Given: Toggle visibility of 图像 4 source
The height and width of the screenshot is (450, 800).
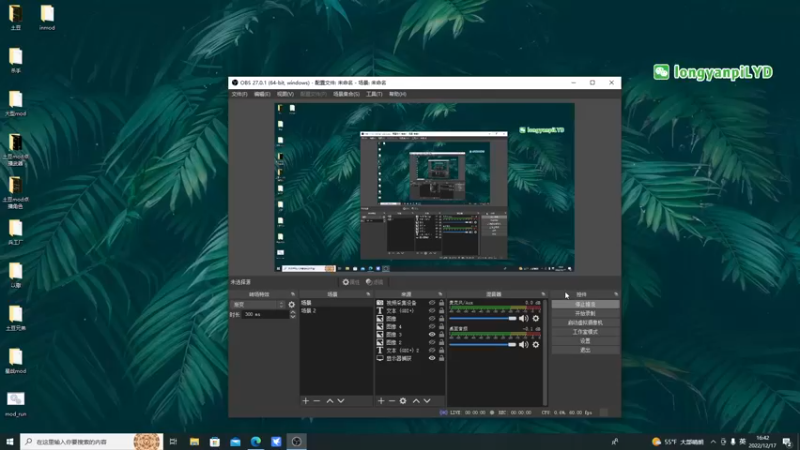Looking at the screenshot, I should point(432,327).
